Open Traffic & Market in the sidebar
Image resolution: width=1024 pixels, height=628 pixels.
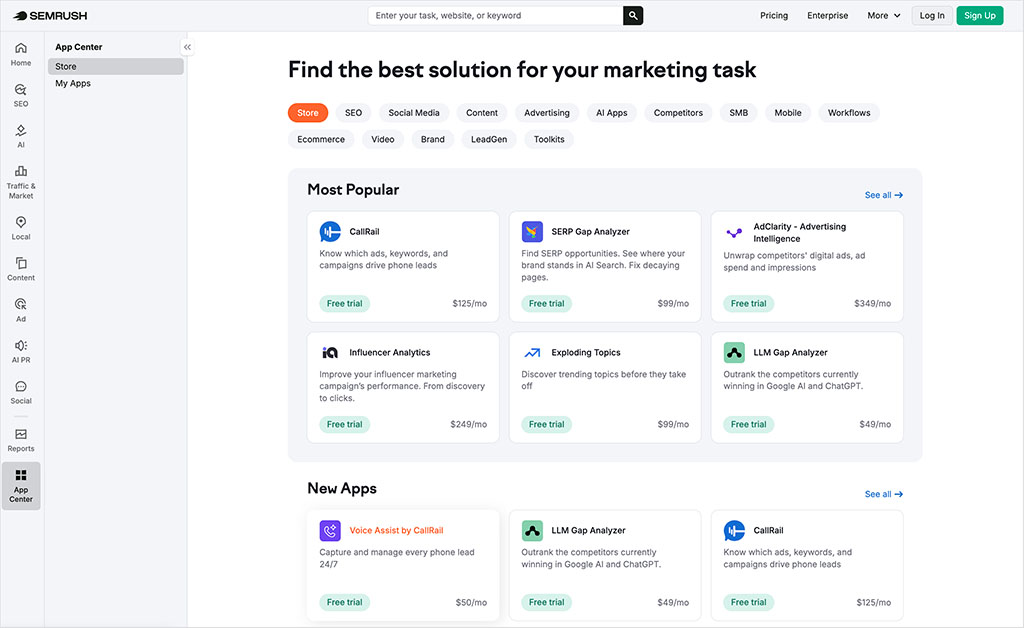21,182
